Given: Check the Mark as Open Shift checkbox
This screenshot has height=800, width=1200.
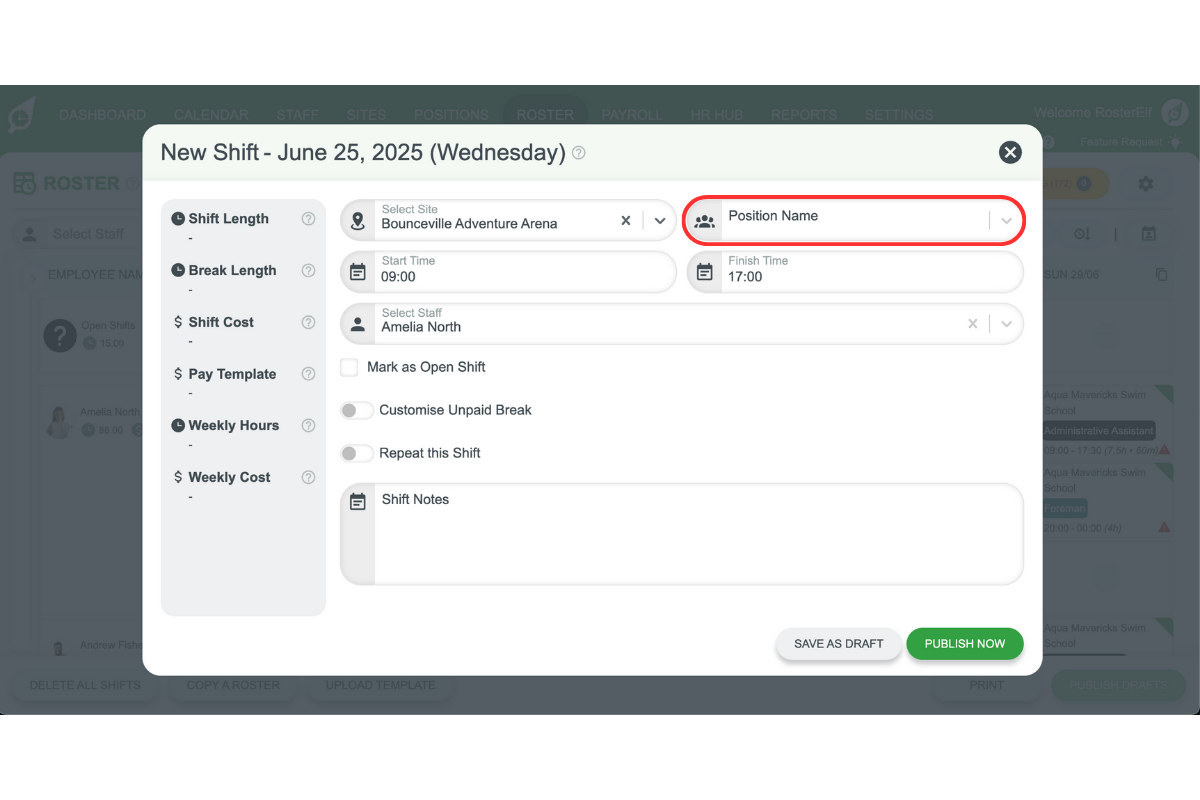Looking at the screenshot, I should click(349, 367).
